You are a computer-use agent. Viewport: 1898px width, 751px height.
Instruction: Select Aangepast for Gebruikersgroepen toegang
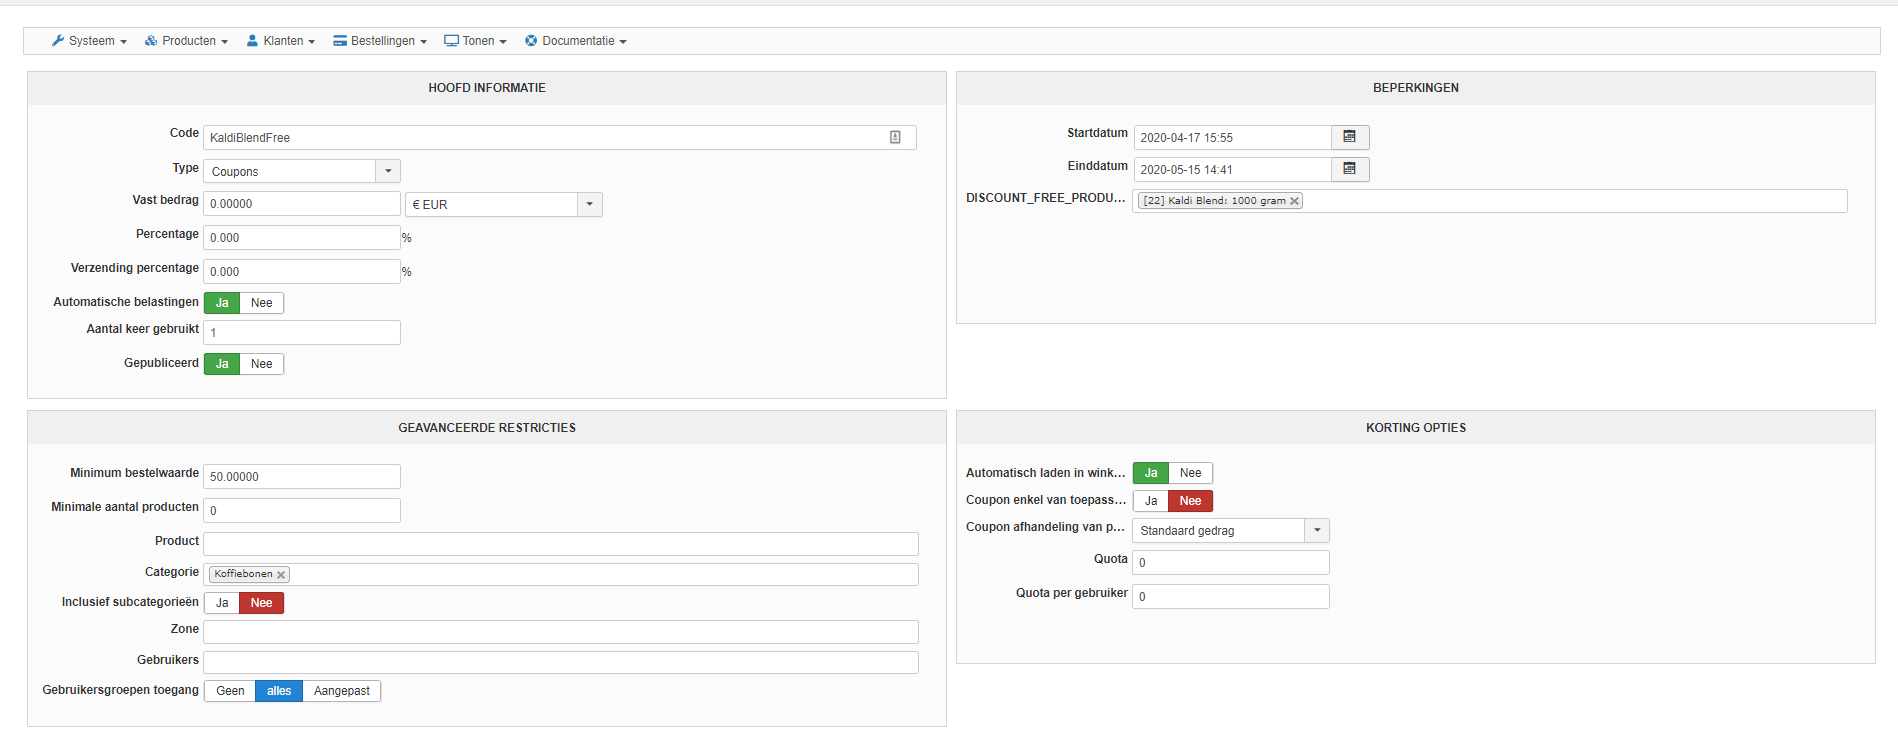[342, 691]
